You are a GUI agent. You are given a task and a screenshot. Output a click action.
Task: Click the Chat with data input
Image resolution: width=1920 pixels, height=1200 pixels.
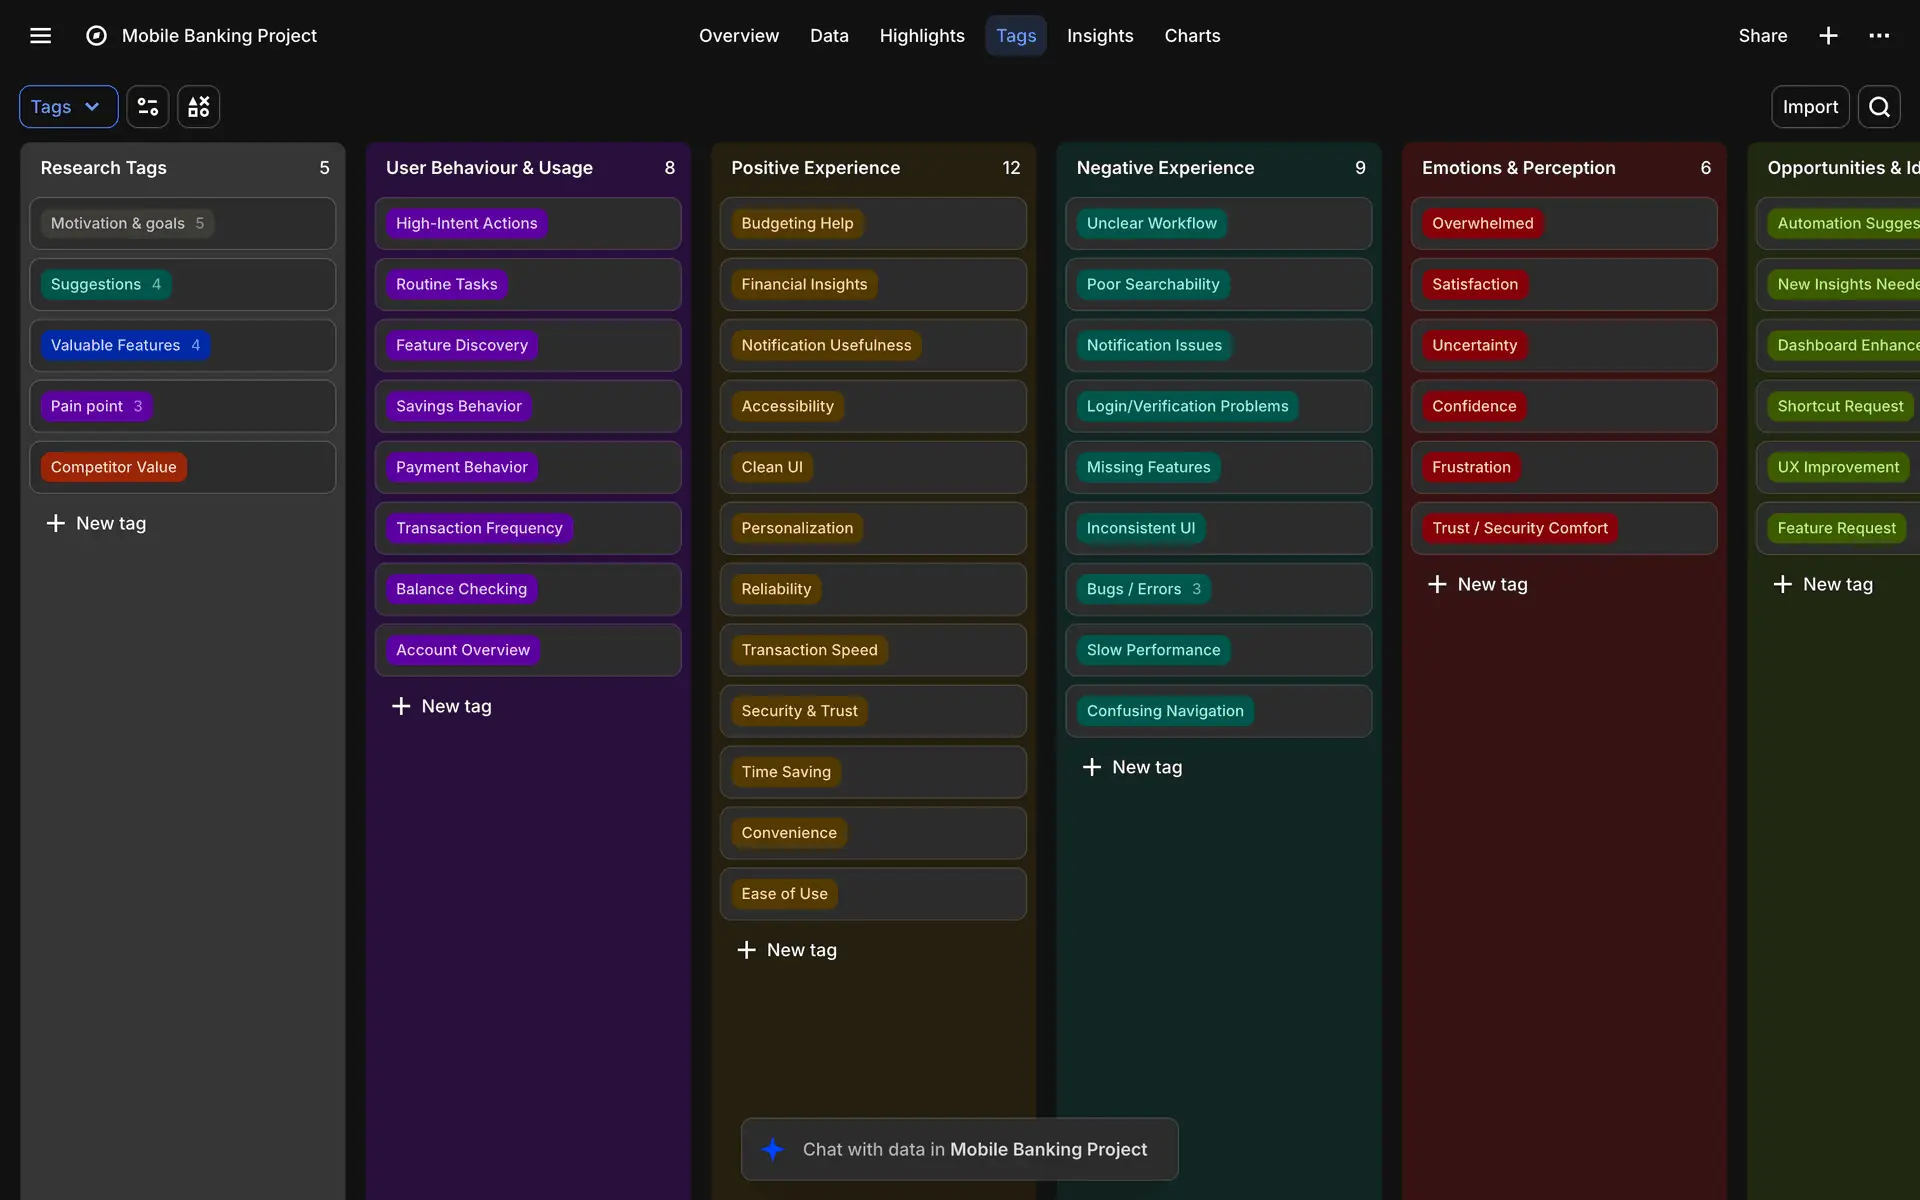[974, 1150]
